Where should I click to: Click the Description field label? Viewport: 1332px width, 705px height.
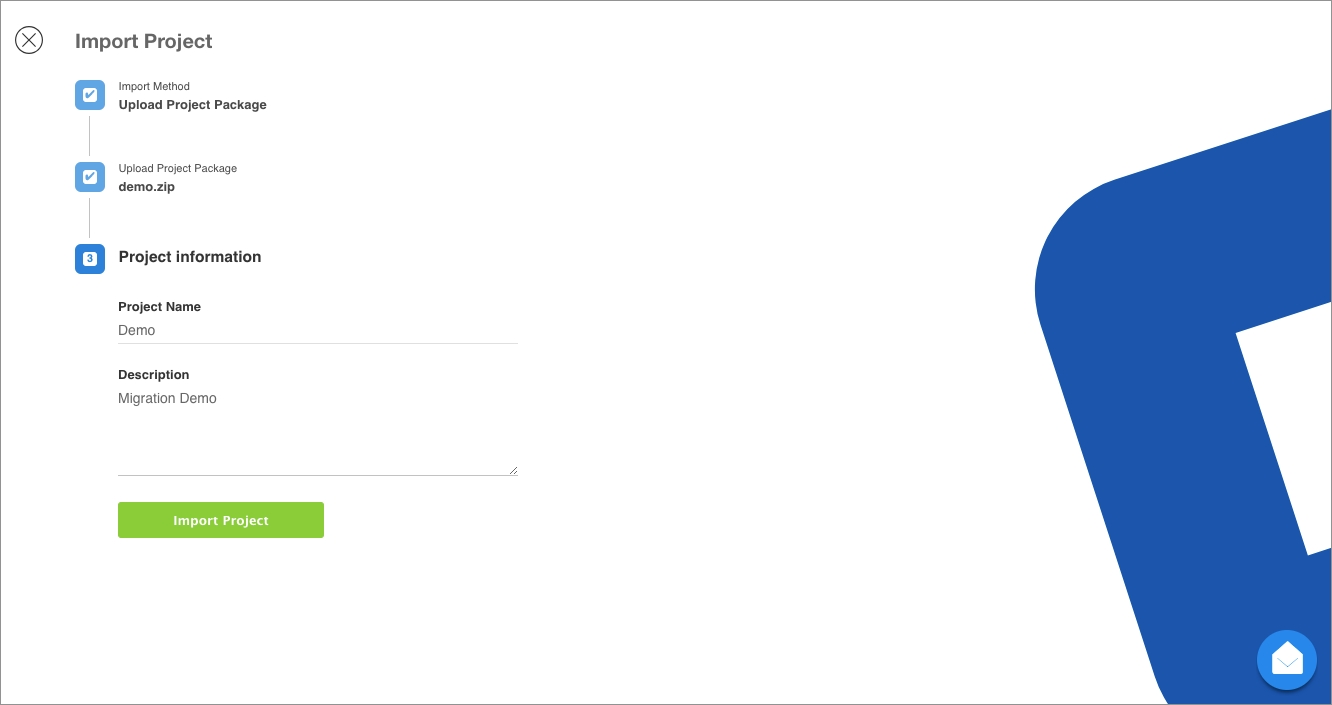click(154, 375)
